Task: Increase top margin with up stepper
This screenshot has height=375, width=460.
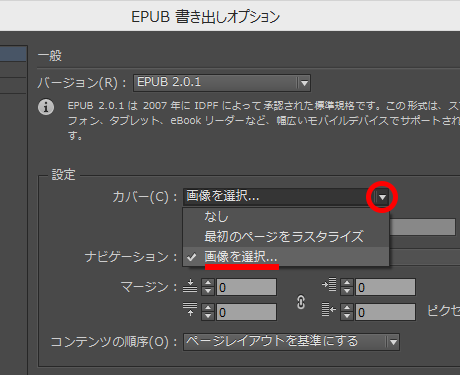Action: (x=208, y=283)
